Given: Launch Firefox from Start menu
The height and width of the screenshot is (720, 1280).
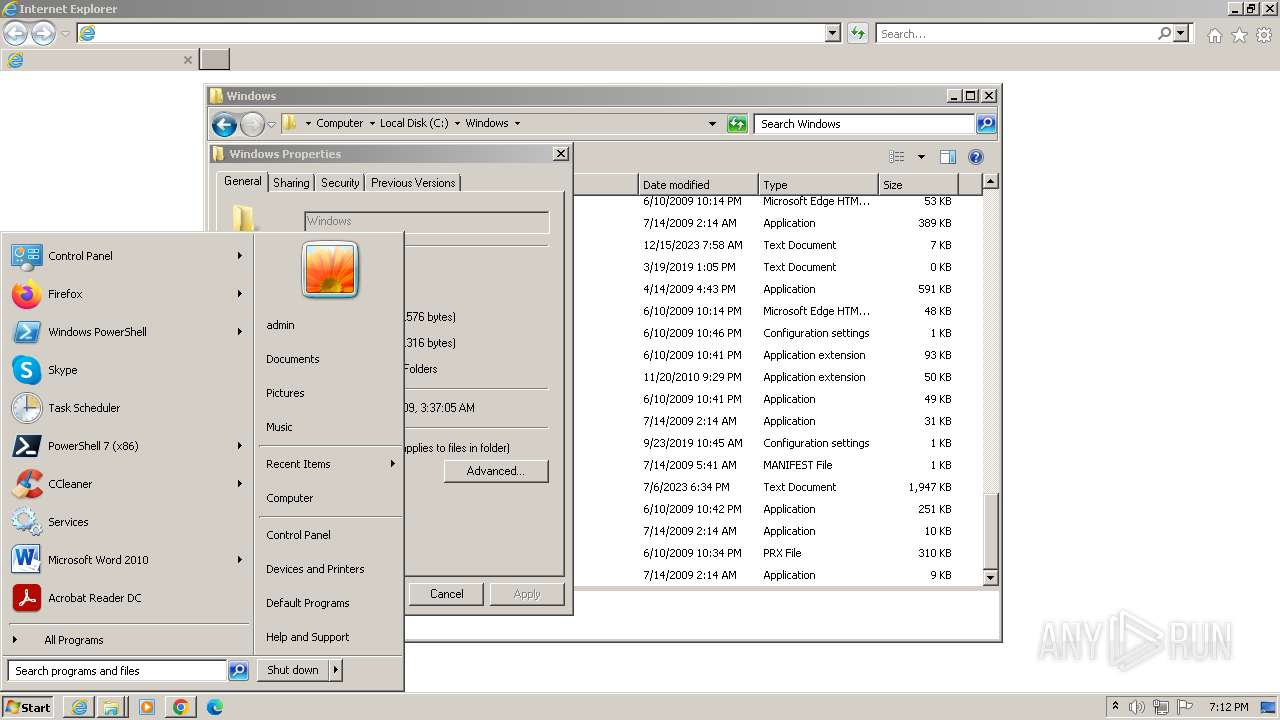Looking at the screenshot, I should coord(127,294).
